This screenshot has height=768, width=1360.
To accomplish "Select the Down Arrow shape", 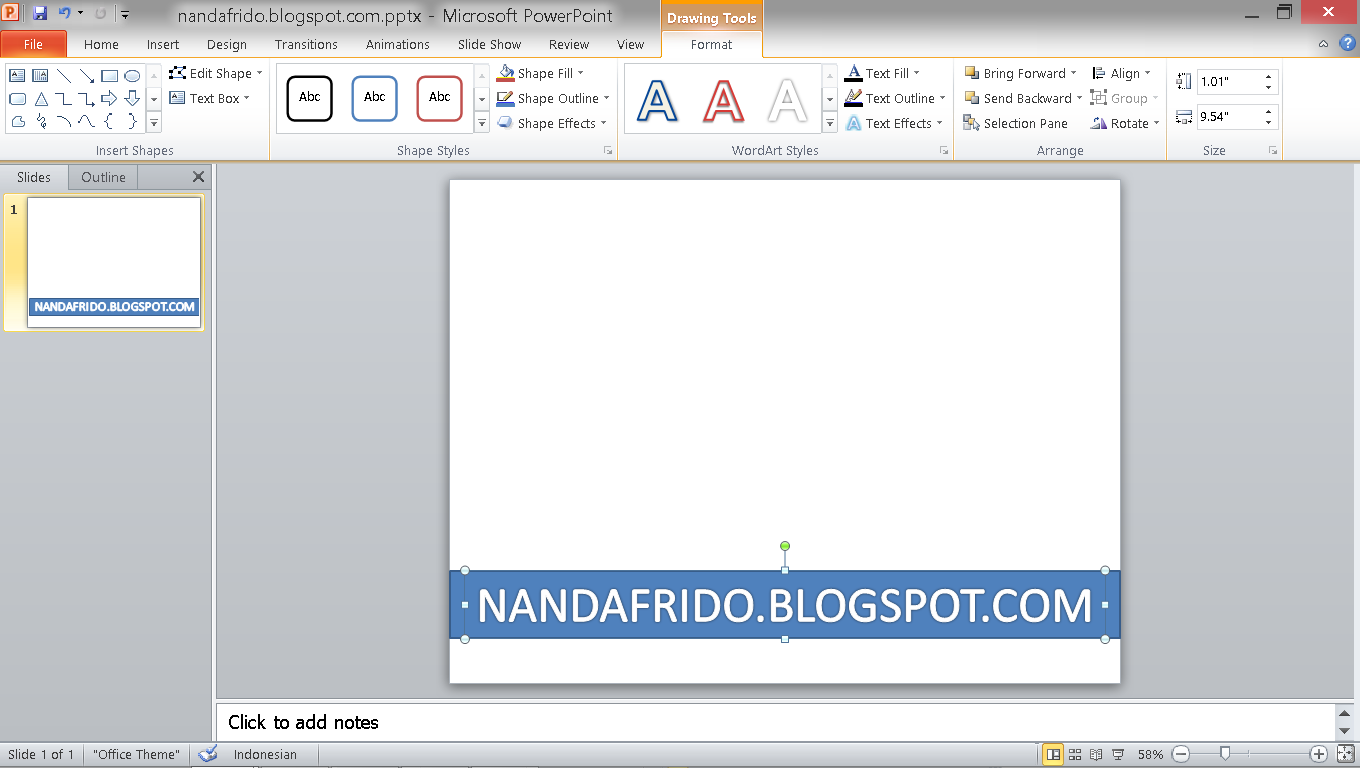I will click(132, 99).
